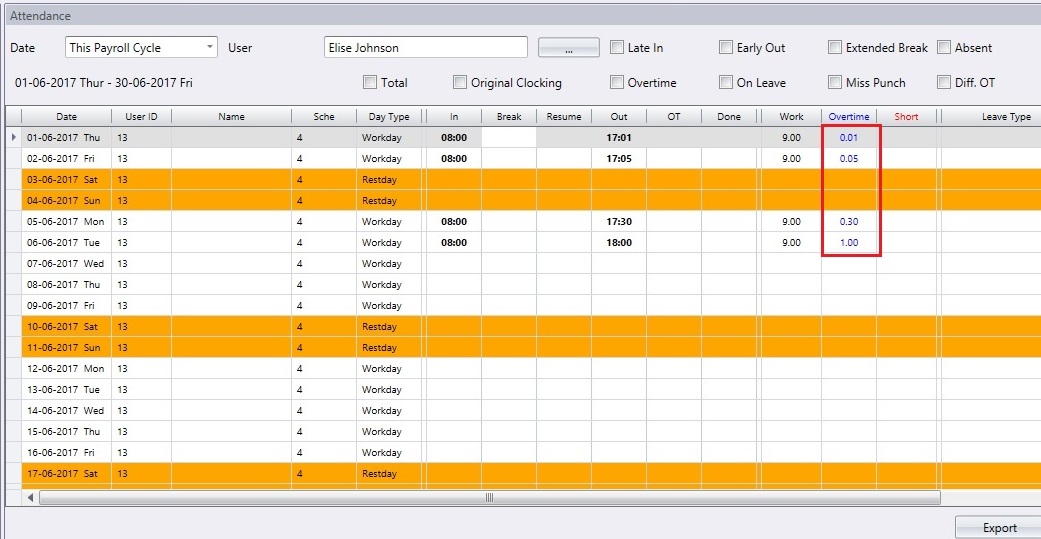The width and height of the screenshot is (1041, 539).
Task: Click the Work column header
Action: tap(791, 117)
